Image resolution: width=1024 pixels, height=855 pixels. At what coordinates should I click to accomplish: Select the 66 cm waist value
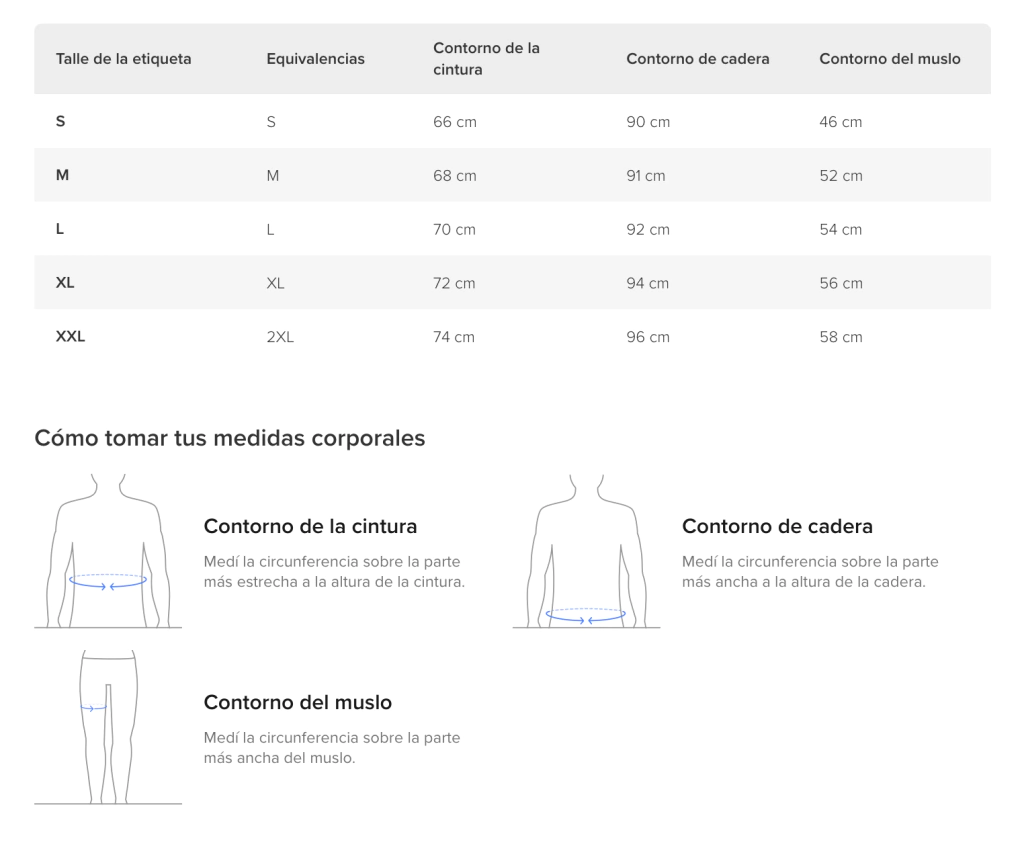454,122
